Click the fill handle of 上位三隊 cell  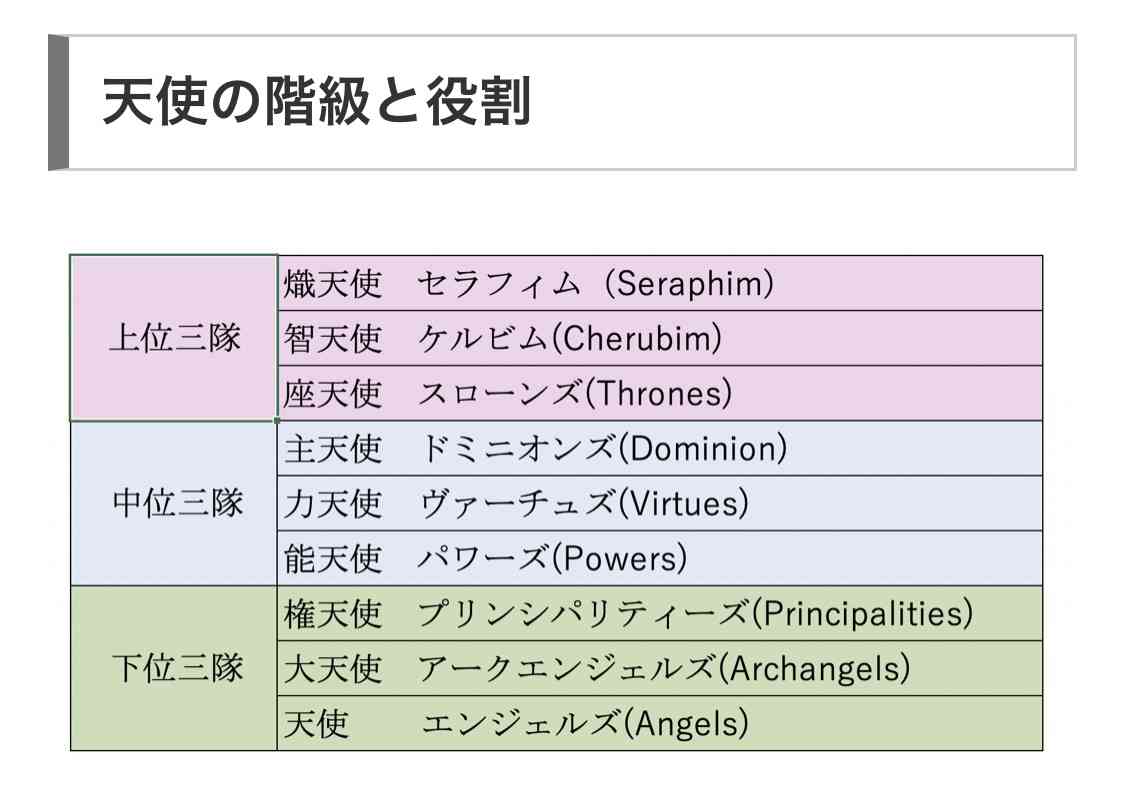pyautogui.click(x=277, y=421)
